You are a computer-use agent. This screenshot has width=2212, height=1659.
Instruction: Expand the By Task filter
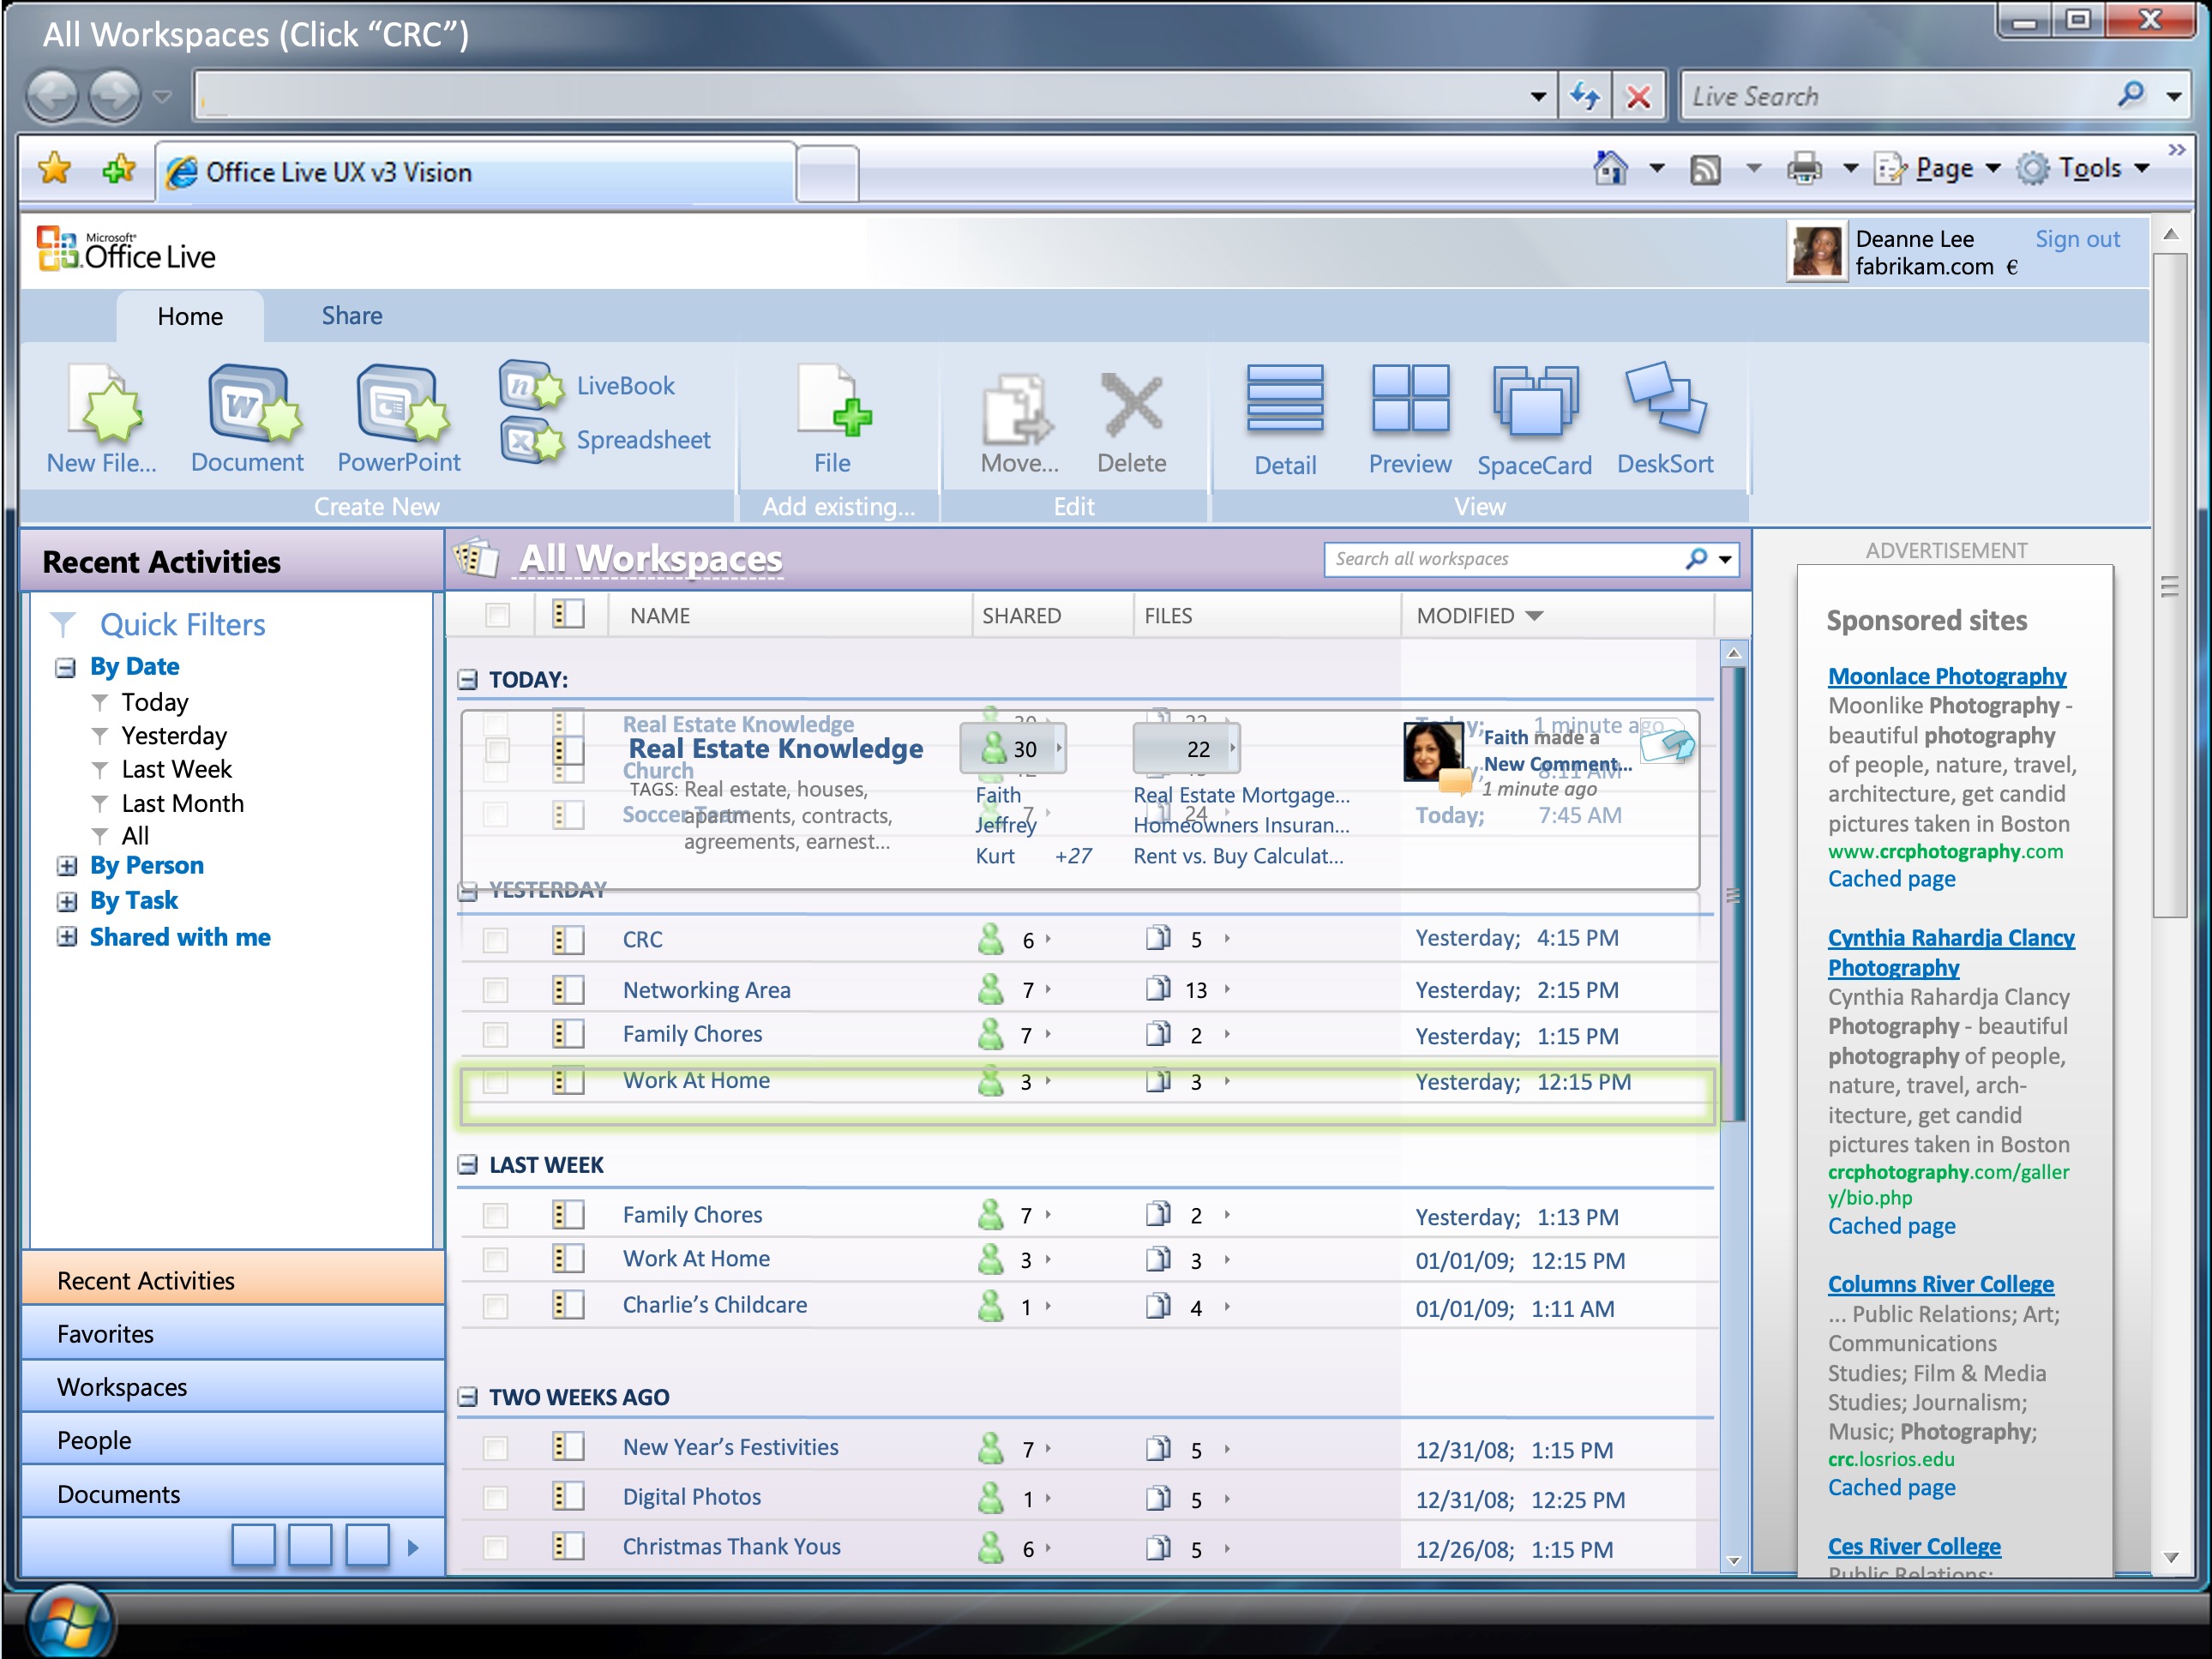[x=66, y=901]
